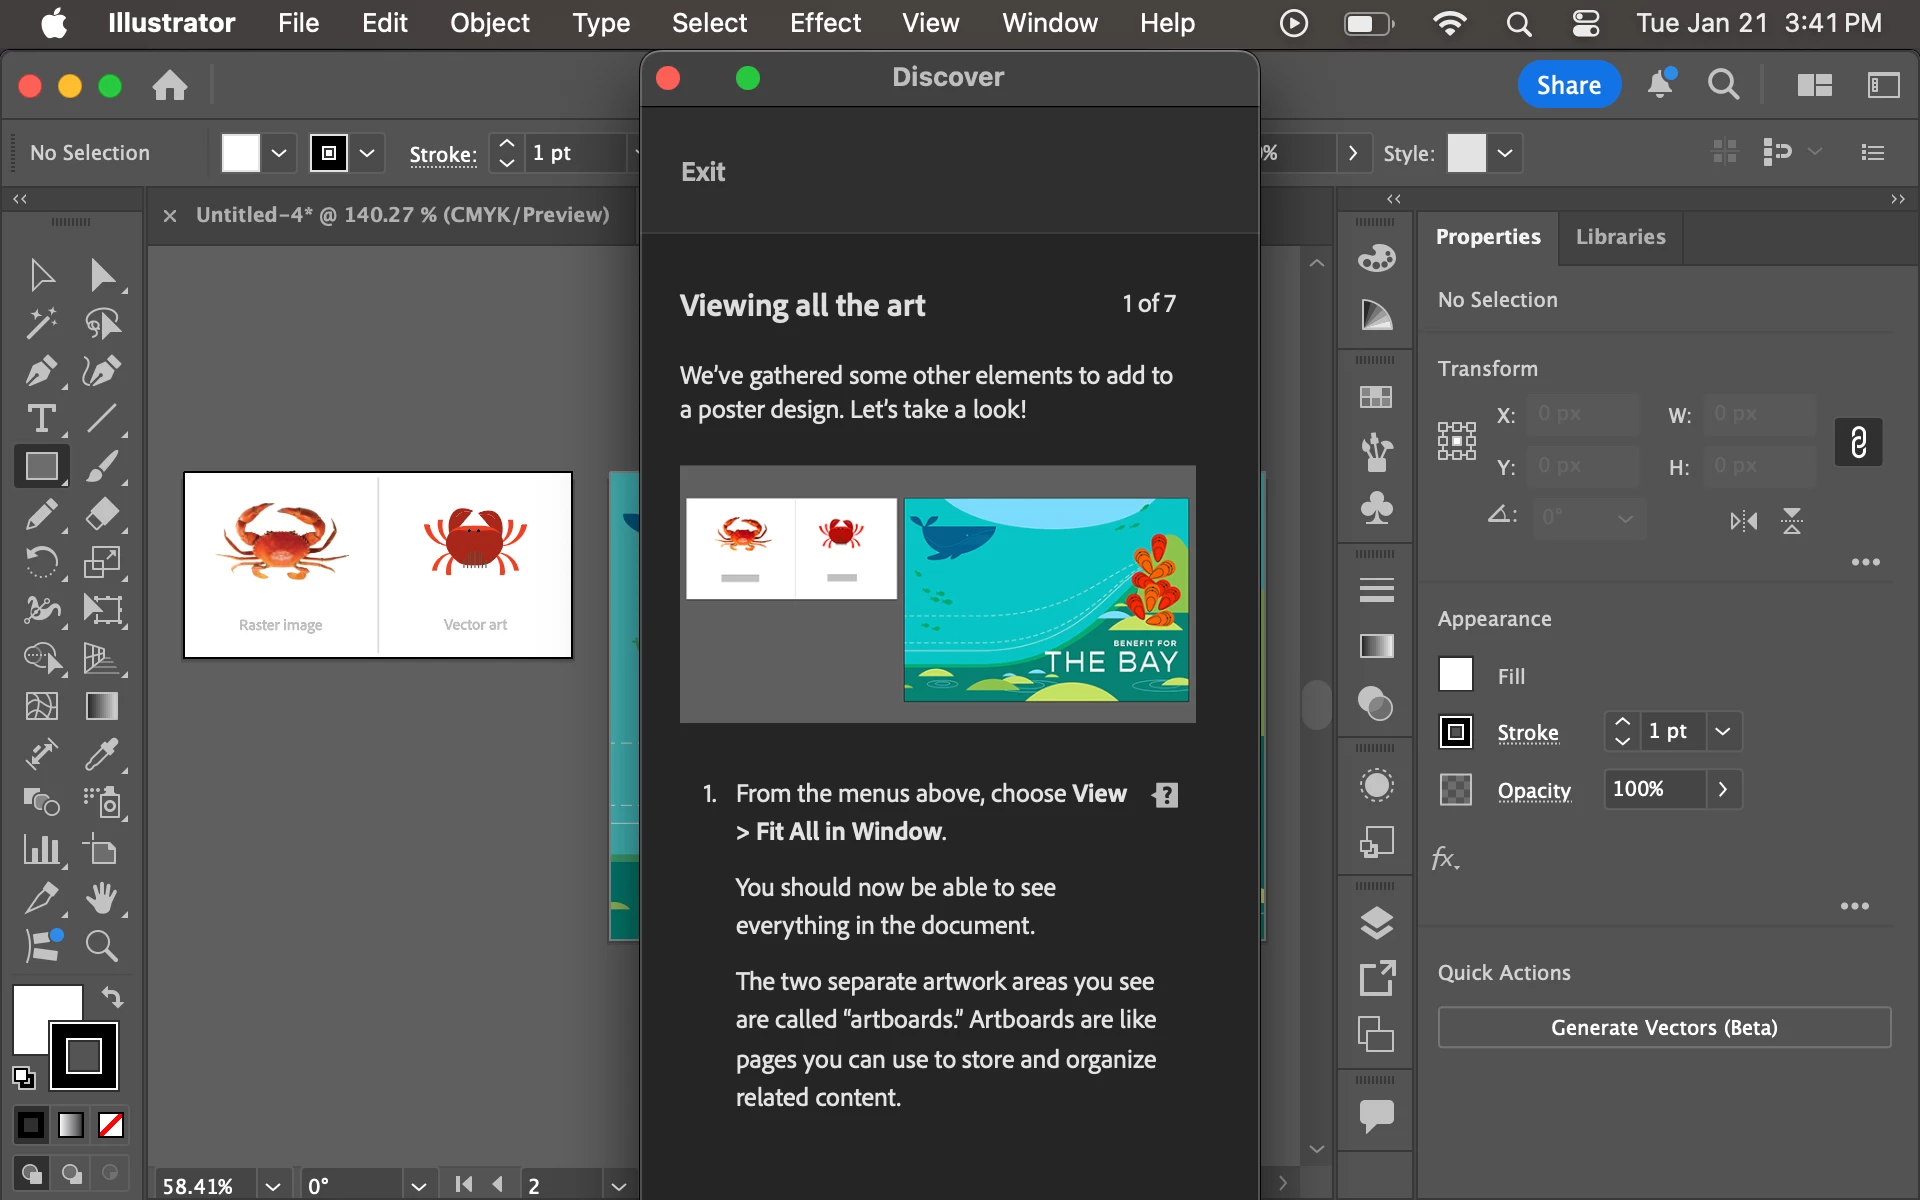Choose the Eyedropper tool

click(101, 754)
